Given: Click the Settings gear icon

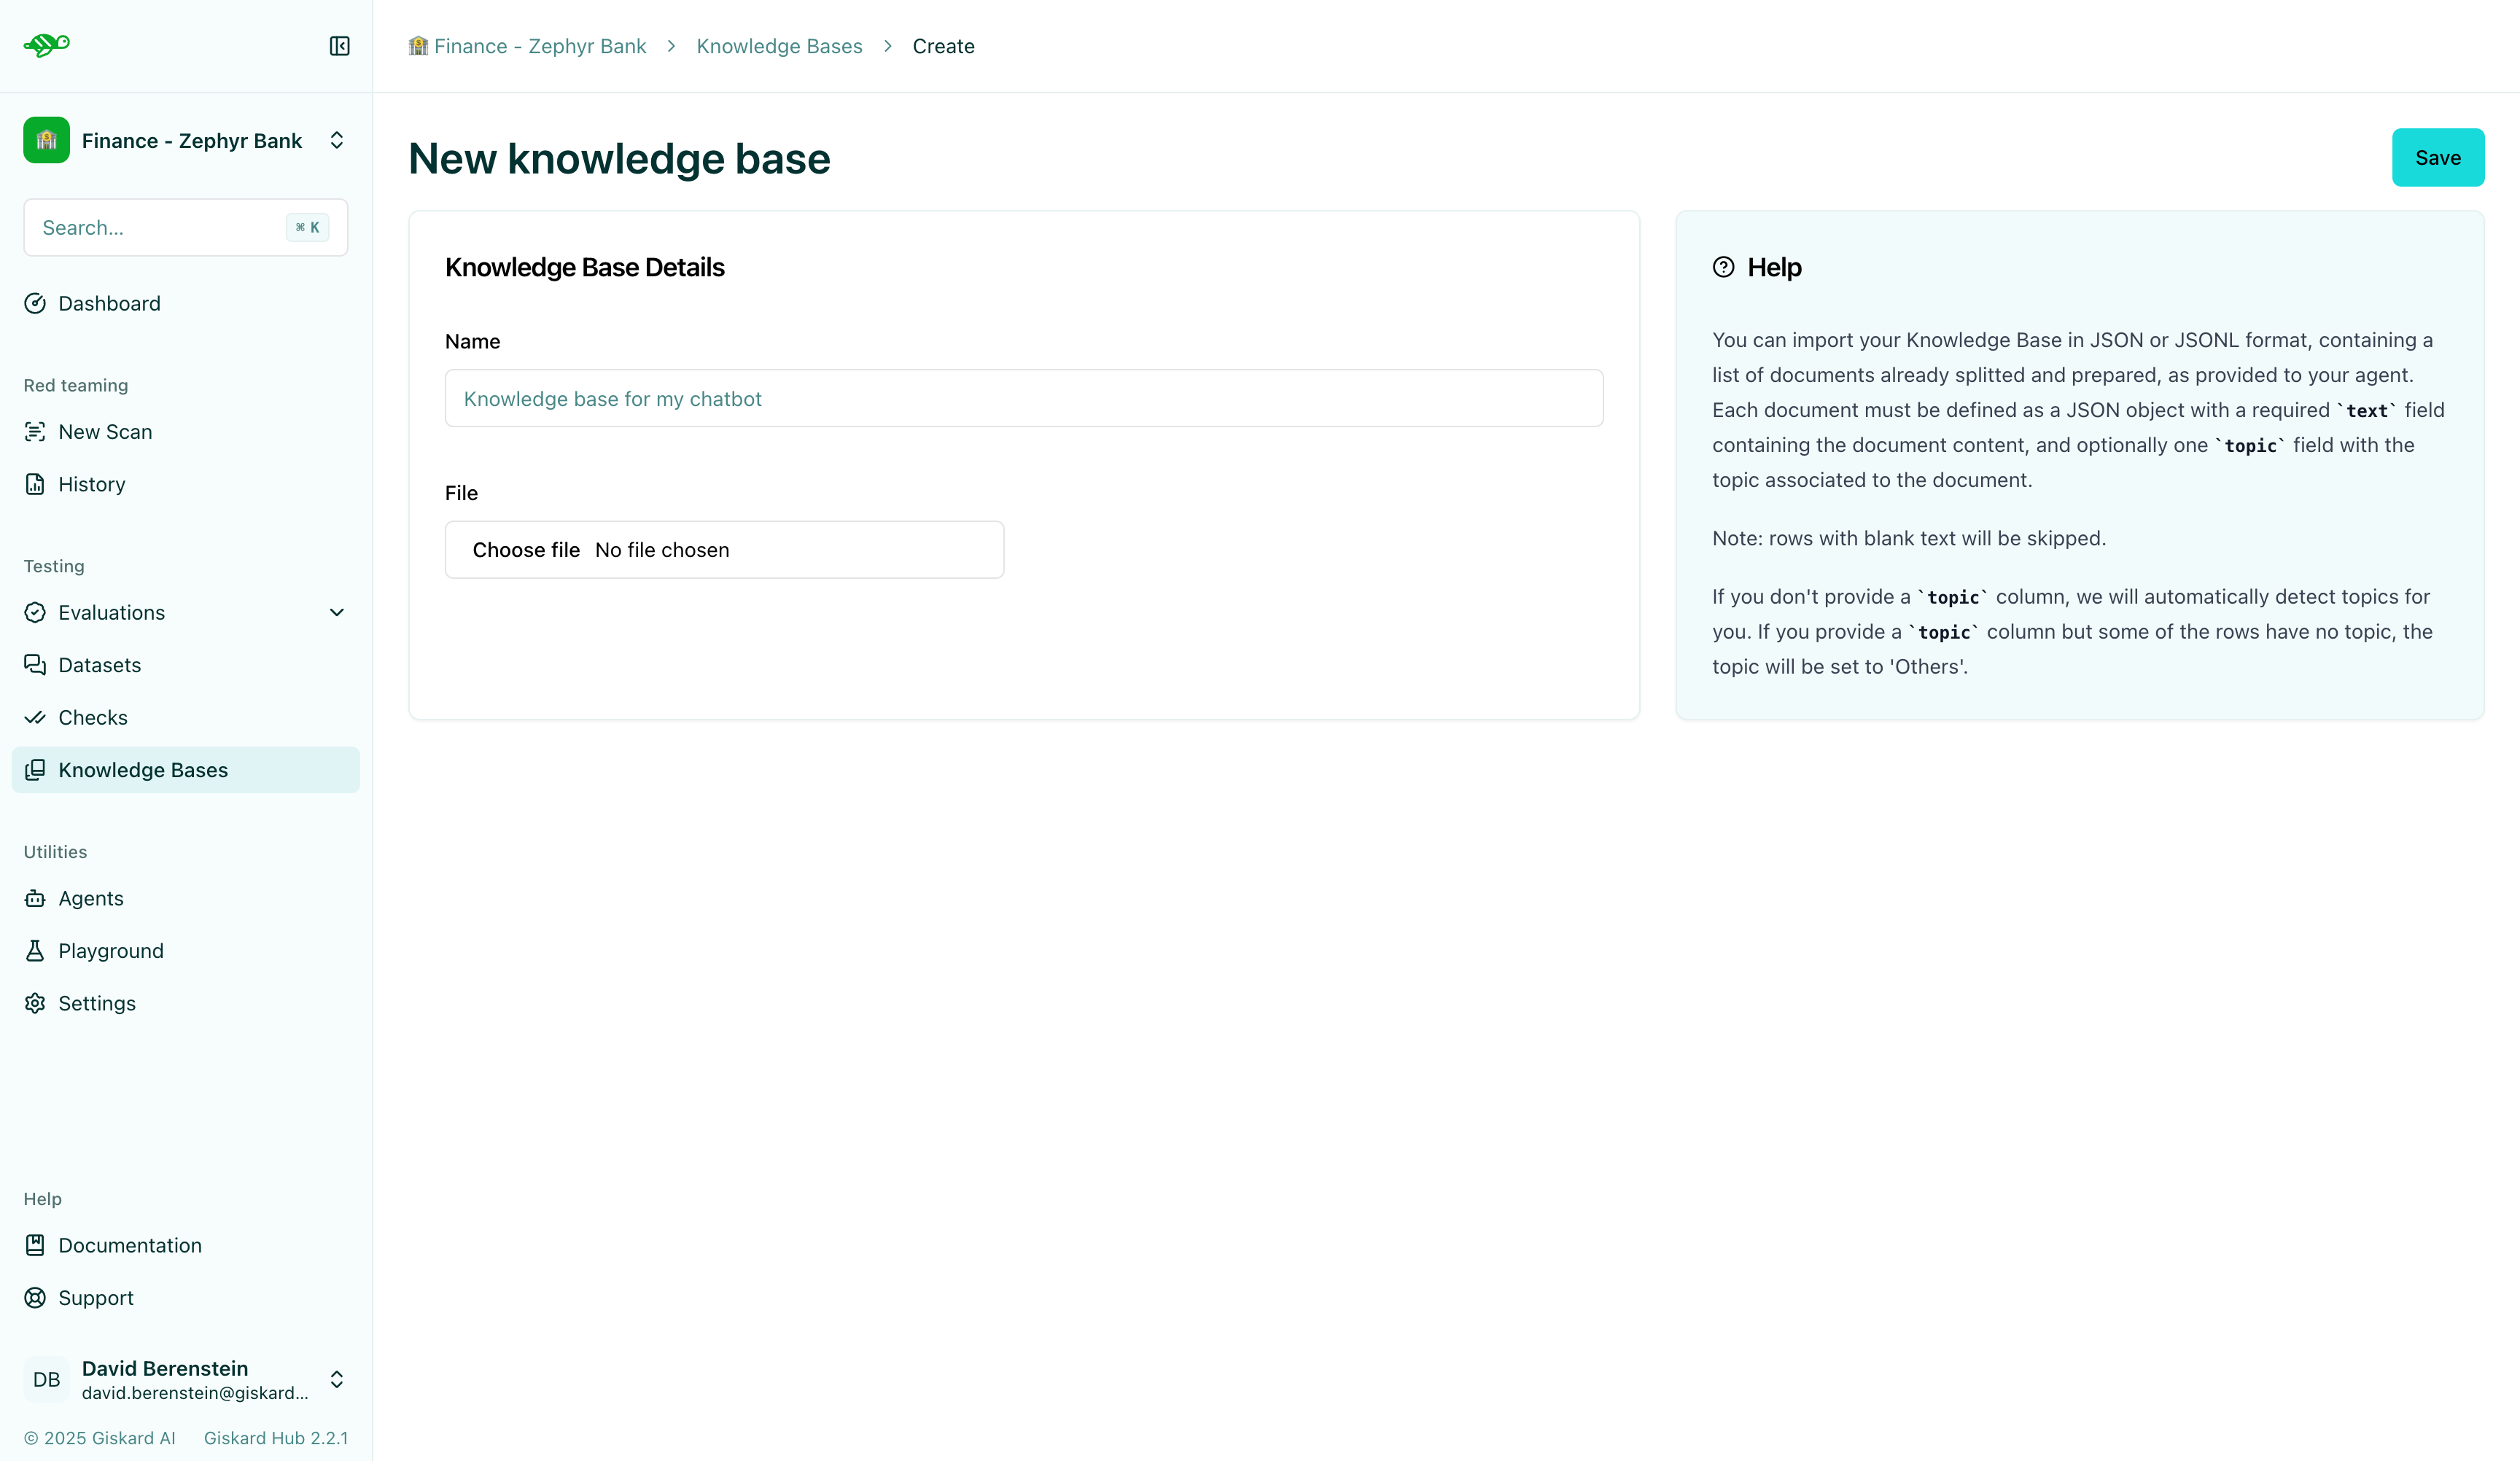Looking at the screenshot, I should point(35,1003).
